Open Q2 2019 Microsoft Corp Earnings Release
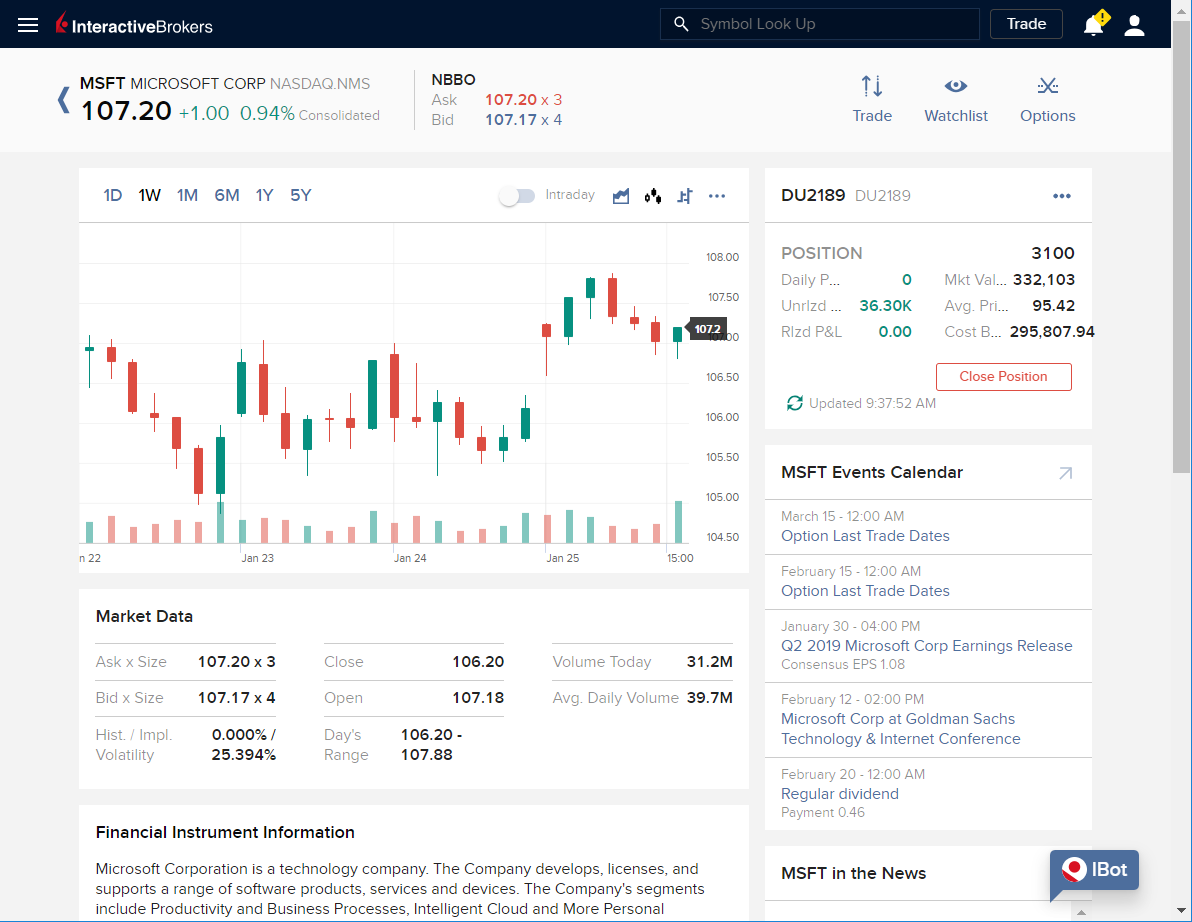1192x922 pixels. point(927,645)
